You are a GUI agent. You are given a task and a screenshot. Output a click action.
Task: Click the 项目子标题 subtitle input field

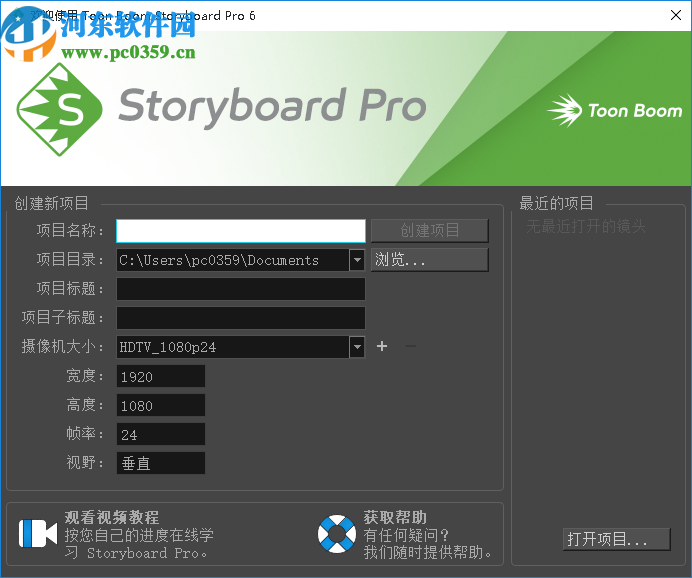click(241, 318)
